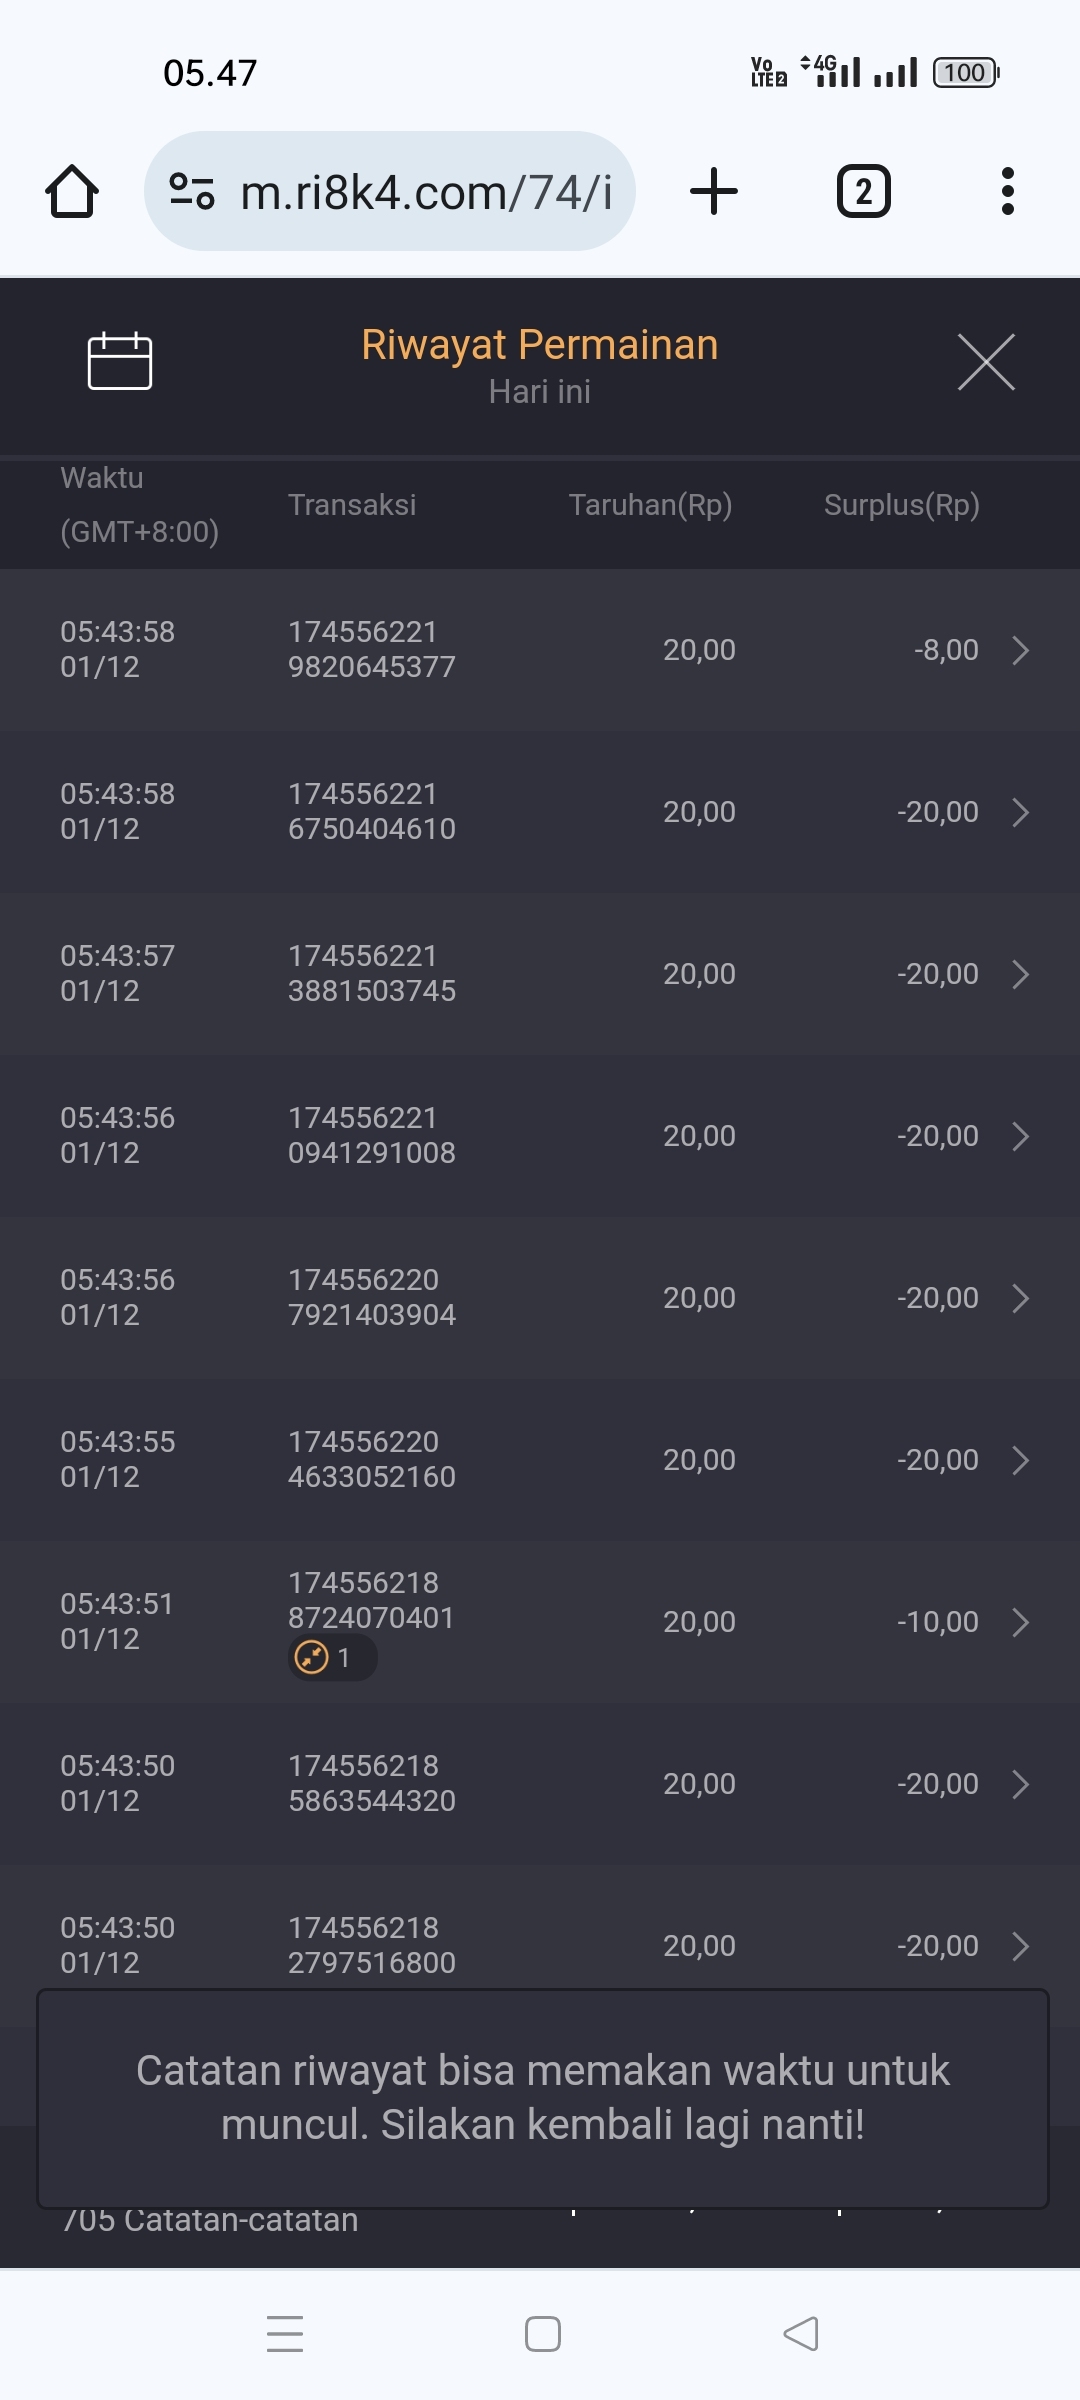Expand the -8,00 surplus entry chevron

[1020, 650]
